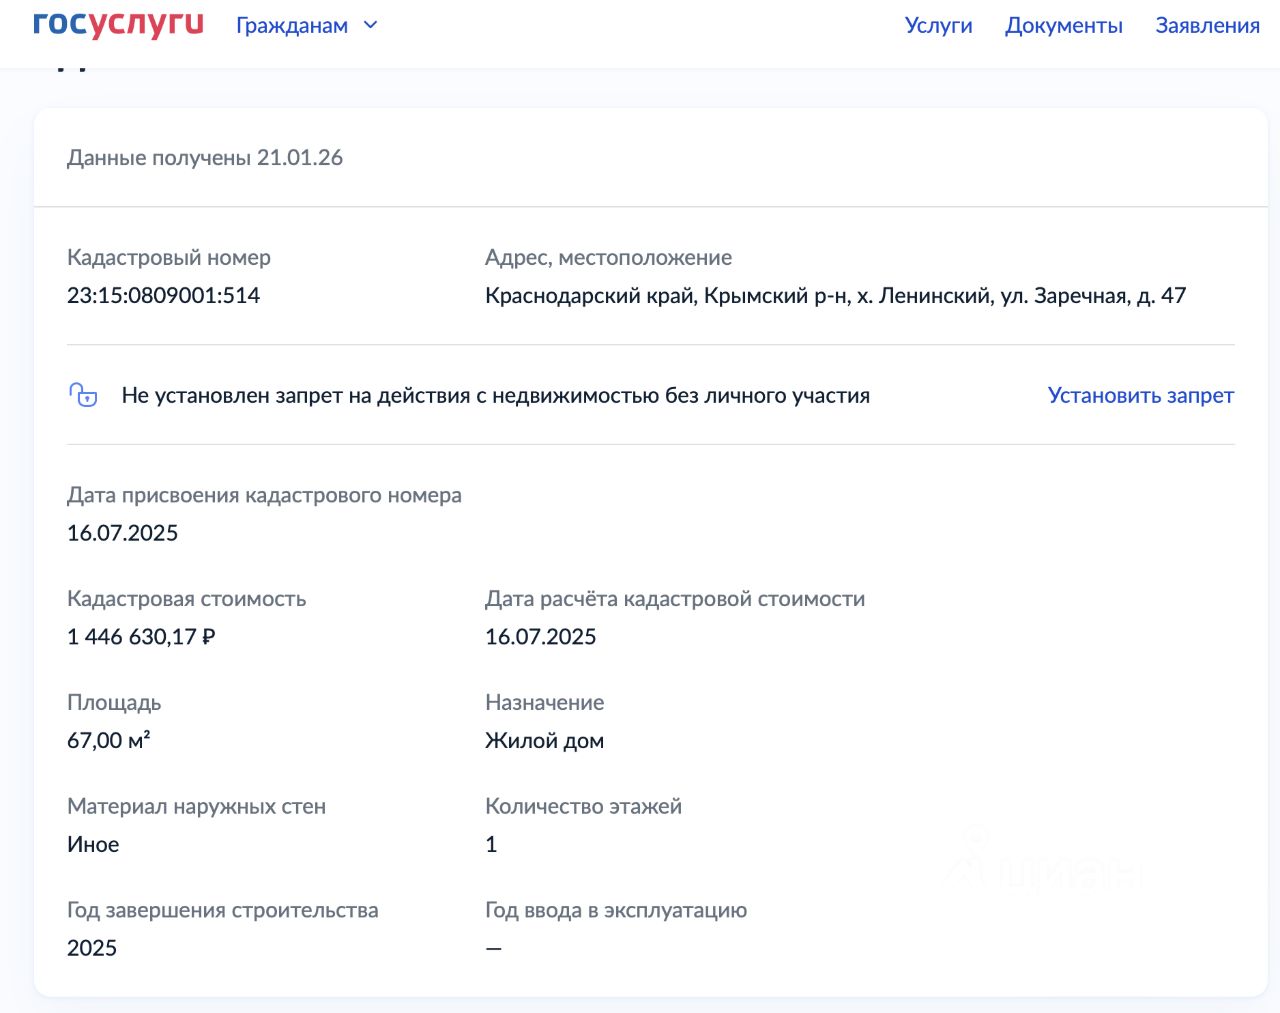
Task: Open the Документы menu item
Action: (1063, 26)
